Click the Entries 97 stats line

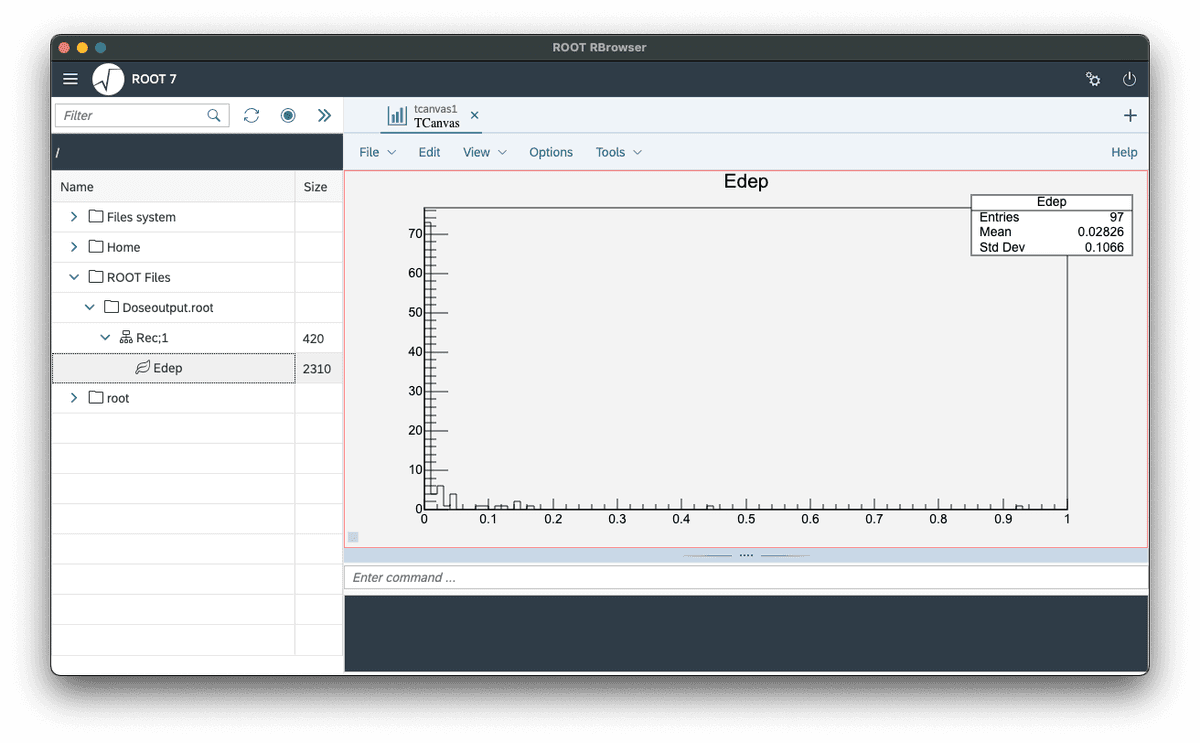1051,217
